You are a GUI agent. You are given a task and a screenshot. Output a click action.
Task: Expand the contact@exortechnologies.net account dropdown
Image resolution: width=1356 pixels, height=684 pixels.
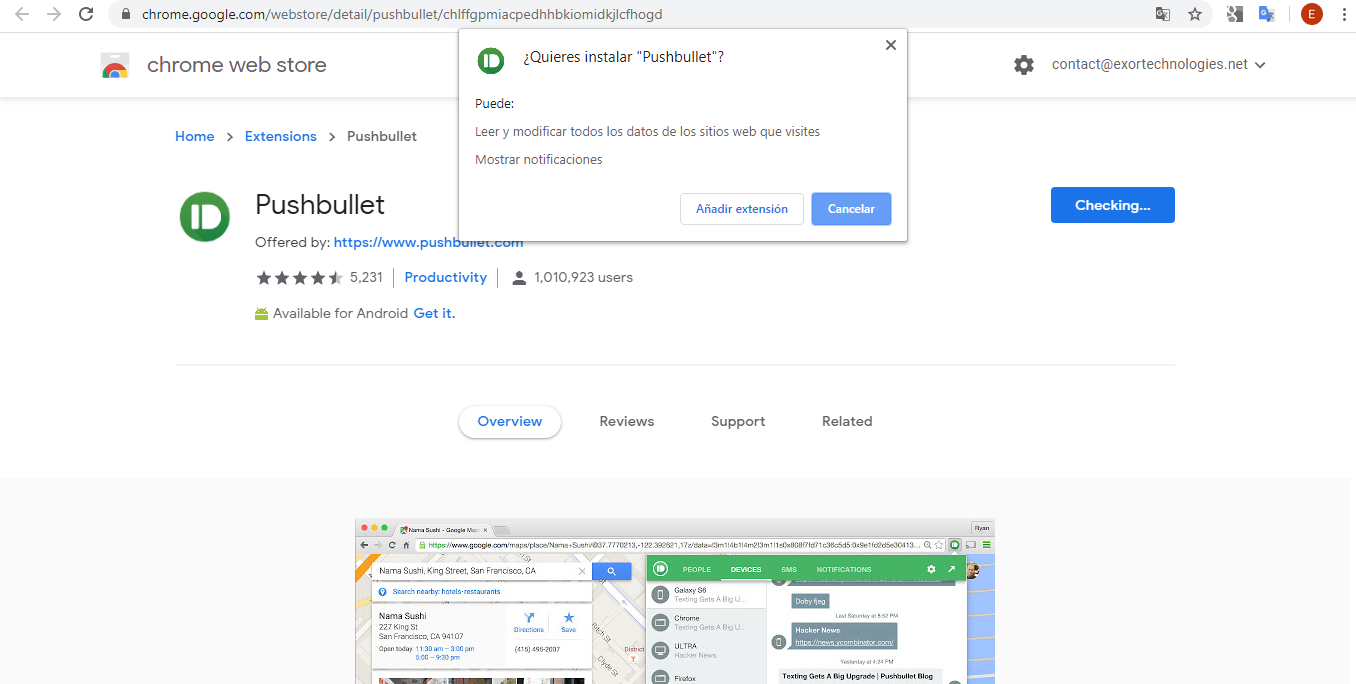tap(1260, 65)
